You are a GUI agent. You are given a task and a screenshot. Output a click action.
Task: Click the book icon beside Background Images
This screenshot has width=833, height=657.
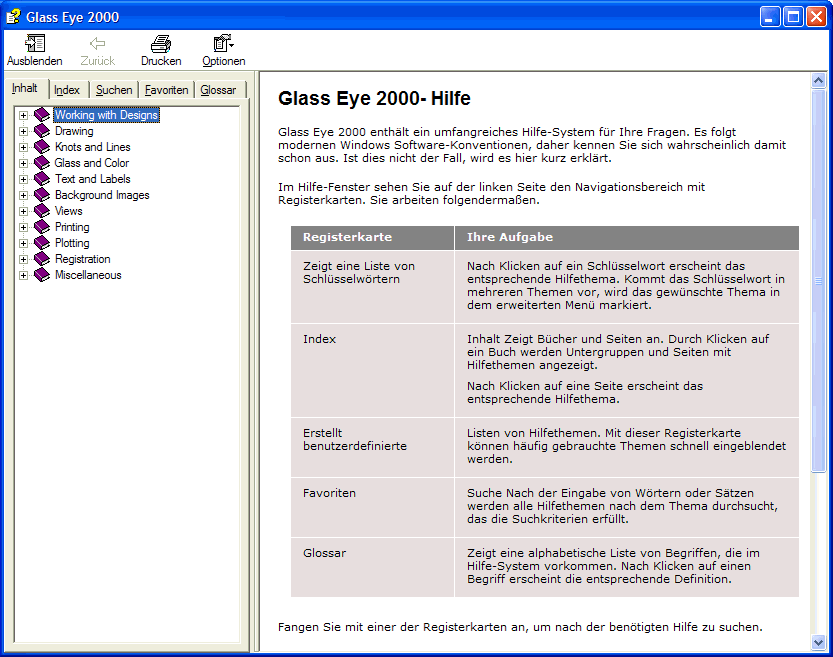(42, 195)
